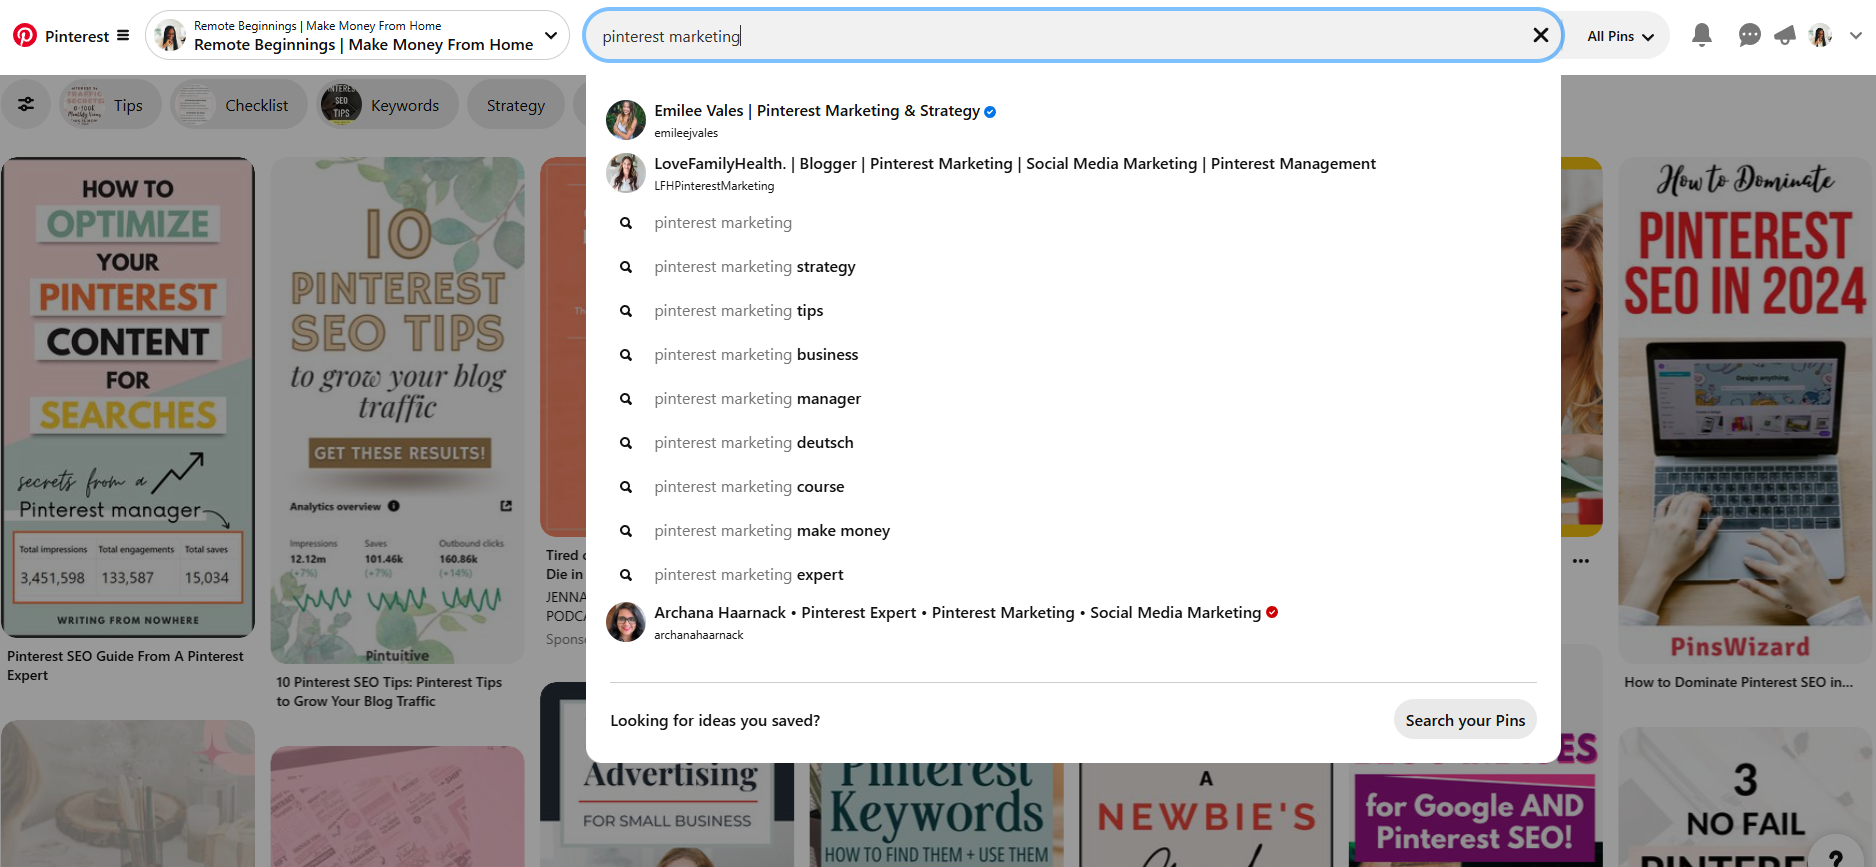Viewport: 1876px width, 867px height.
Task: Choose 'pinterest marketing strategy' suggestion
Action: point(1073,267)
